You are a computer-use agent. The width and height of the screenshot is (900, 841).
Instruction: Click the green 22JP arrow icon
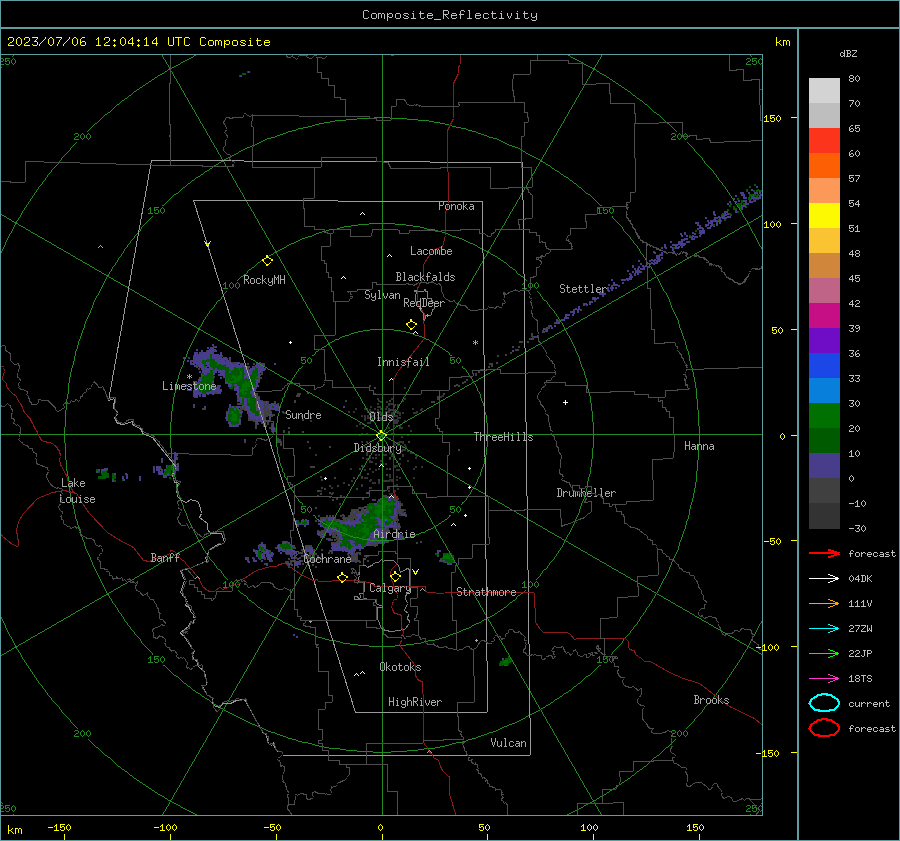pyautogui.click(x=824, y=653)
